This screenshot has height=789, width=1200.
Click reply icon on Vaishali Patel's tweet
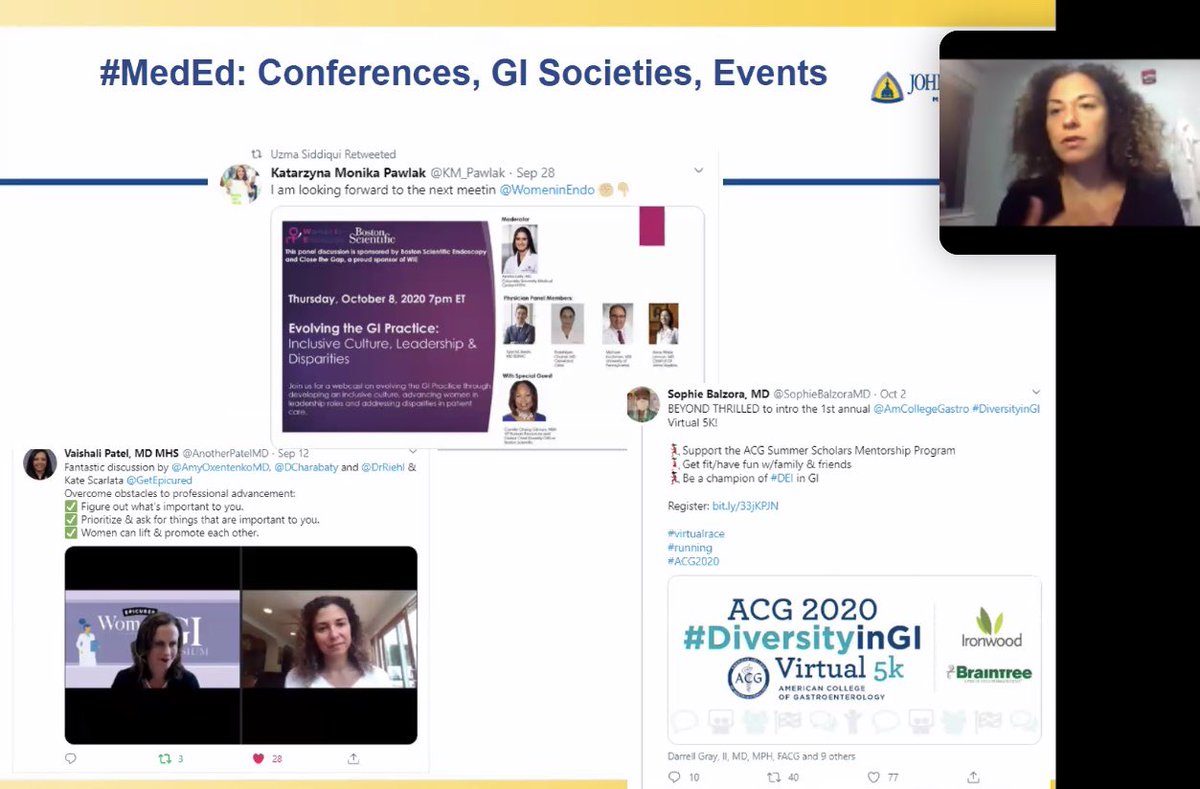(70, 759)
